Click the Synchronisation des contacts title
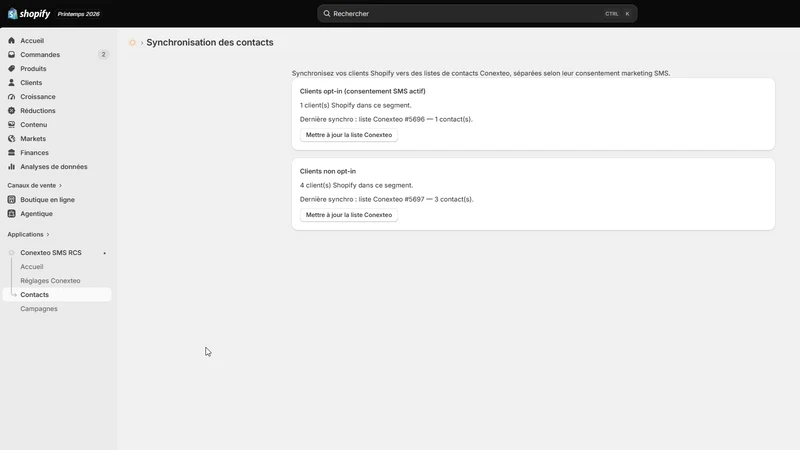 (x=210, y=42)
